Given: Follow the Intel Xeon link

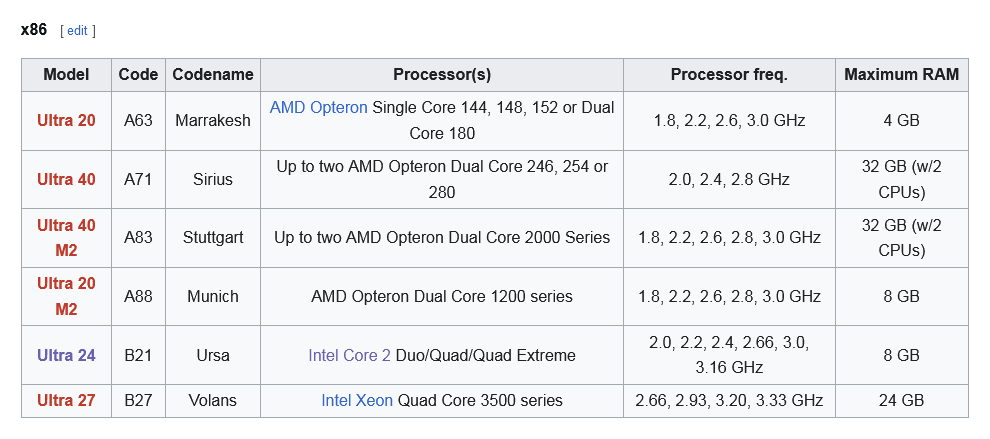Looking at the screenshot, I should [x=357, y=401].
